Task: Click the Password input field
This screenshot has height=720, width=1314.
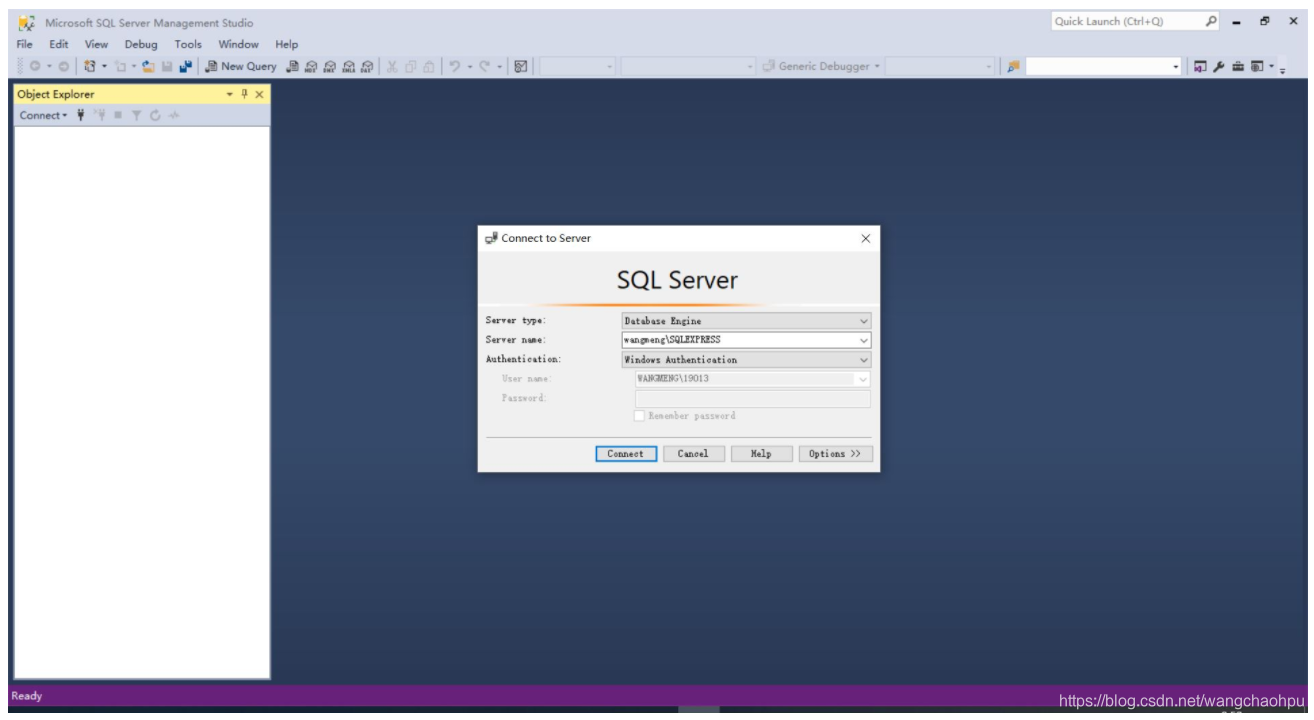Action: pos(753,399)
